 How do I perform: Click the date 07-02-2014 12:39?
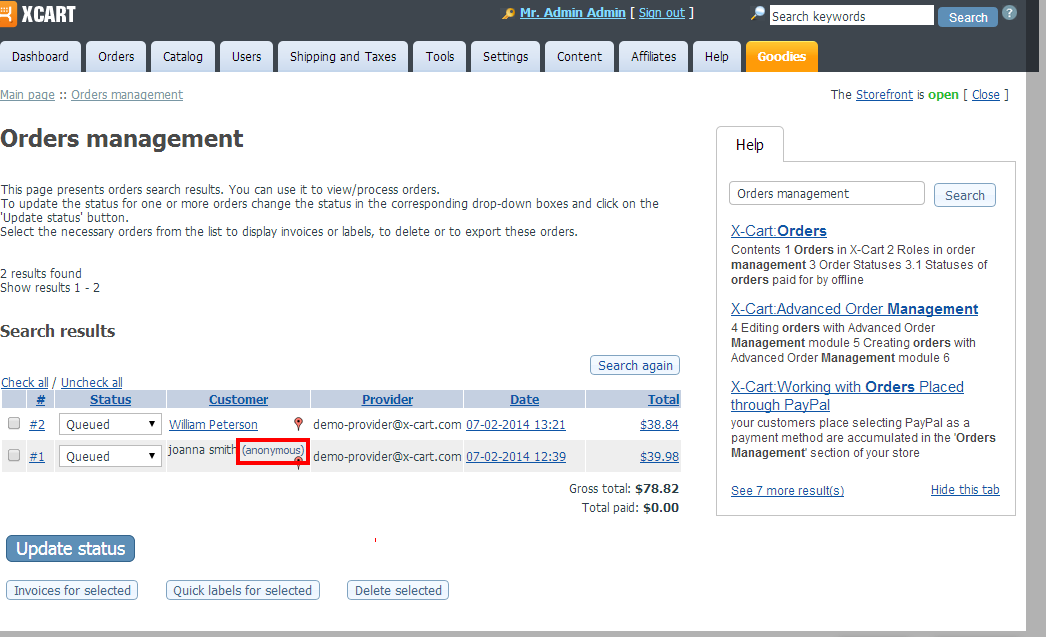pyautogui.click(x=516, y=456)
